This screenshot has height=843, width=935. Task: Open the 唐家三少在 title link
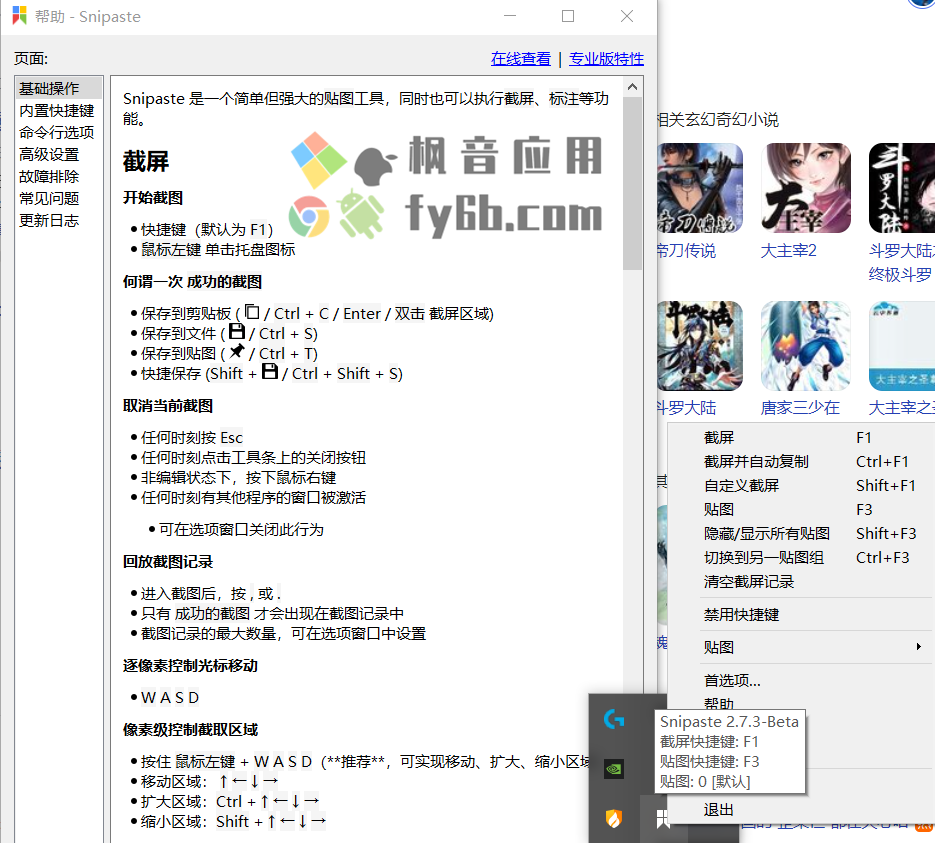point(800,408)
